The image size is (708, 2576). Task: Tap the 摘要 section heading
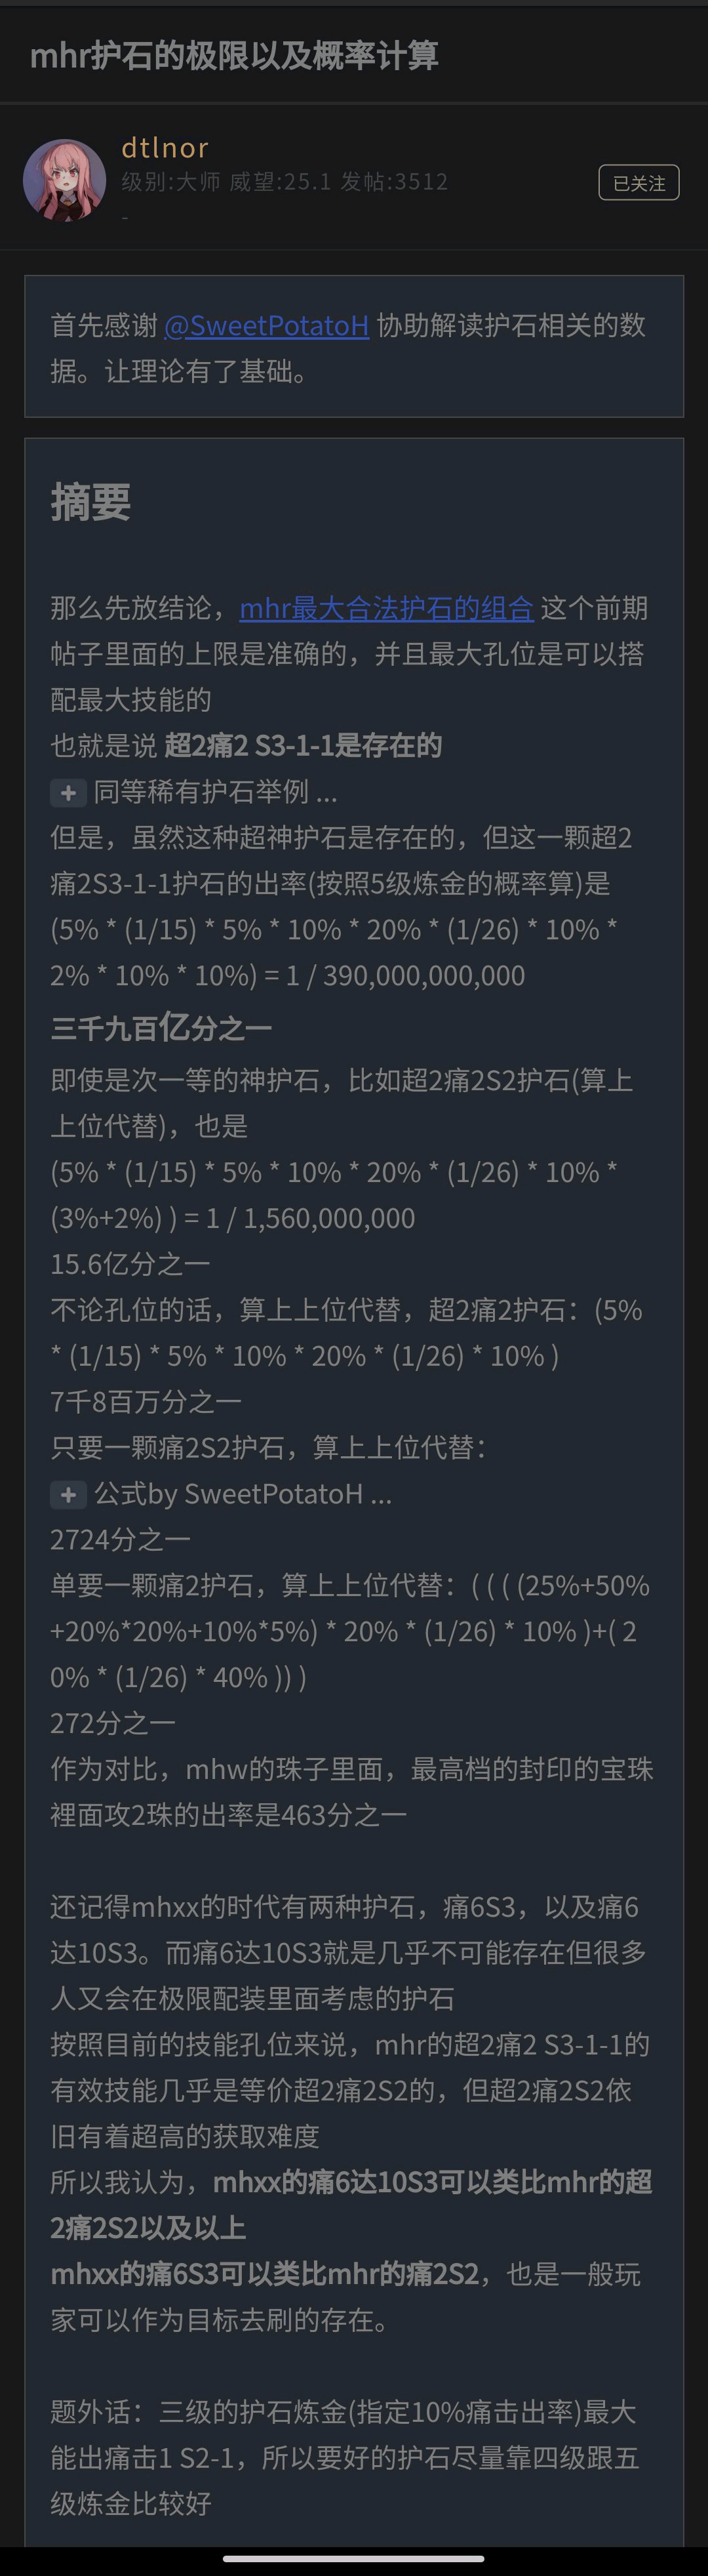click(x=91, y=502)
